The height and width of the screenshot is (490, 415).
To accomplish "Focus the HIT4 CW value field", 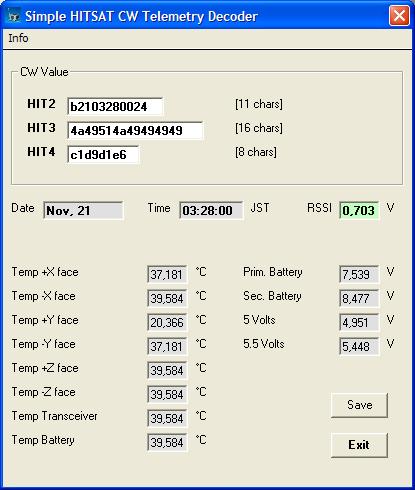I will [x=103, y=154].
